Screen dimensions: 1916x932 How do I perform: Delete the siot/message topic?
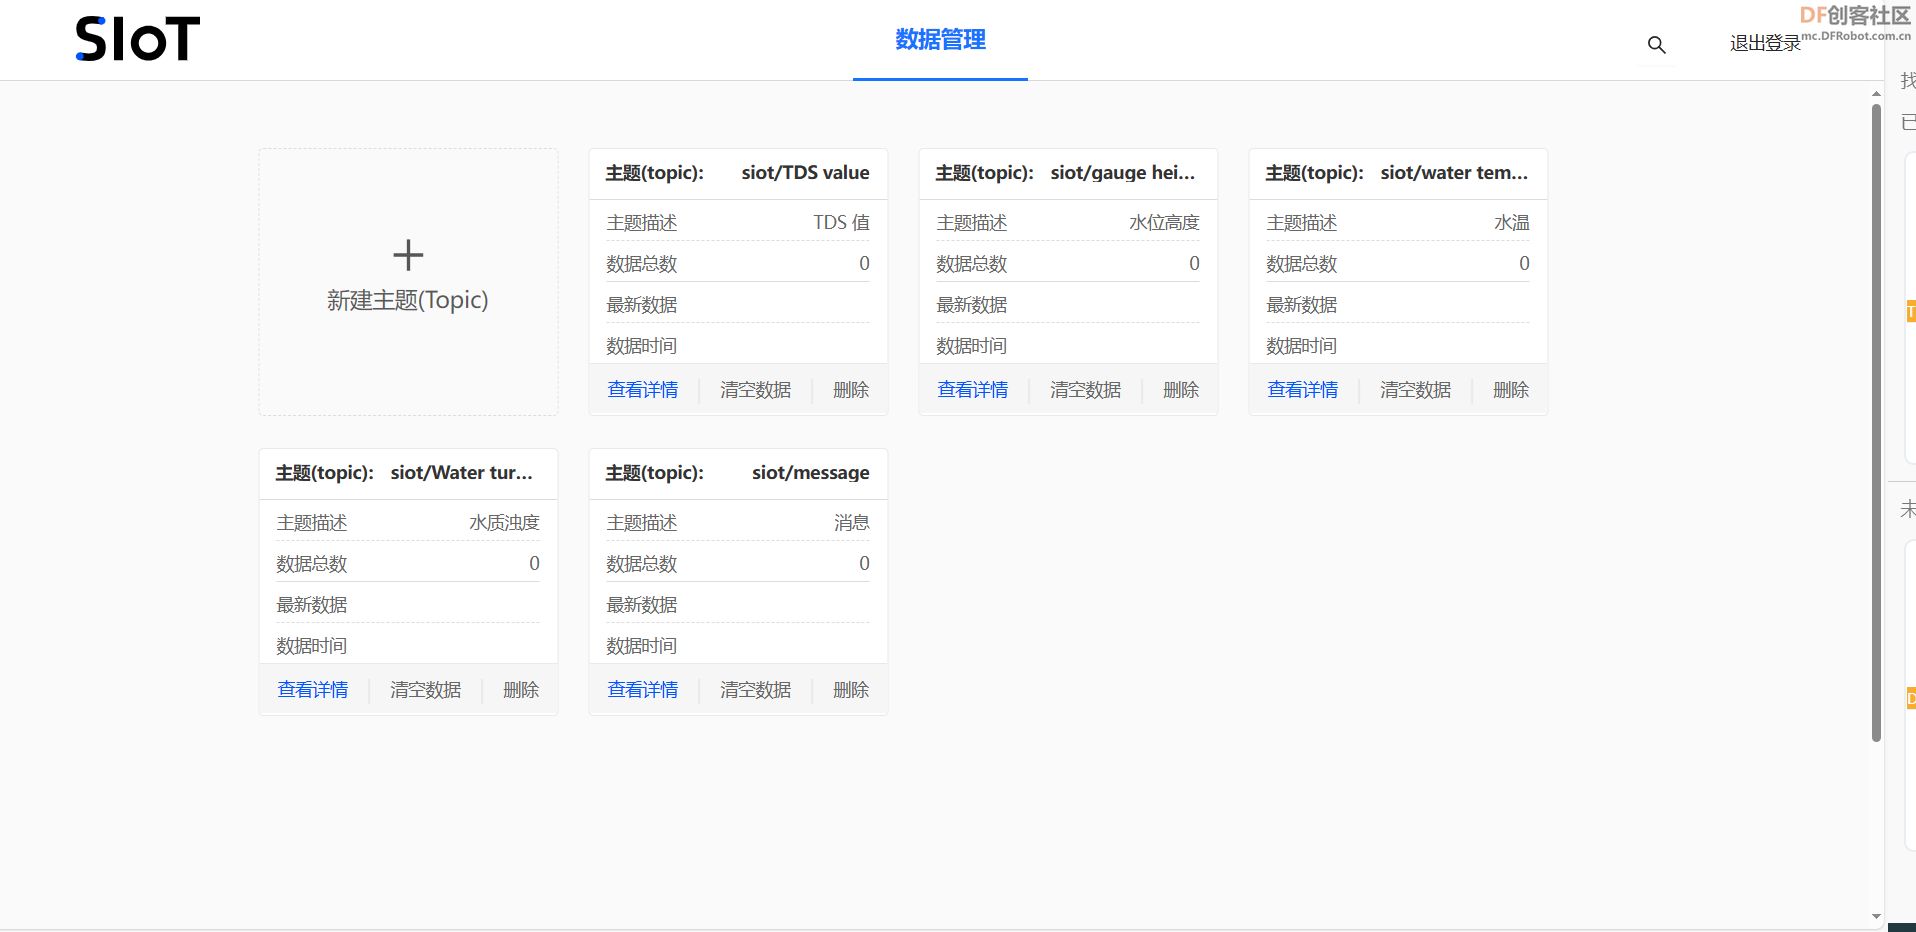(x=851, y=690)
